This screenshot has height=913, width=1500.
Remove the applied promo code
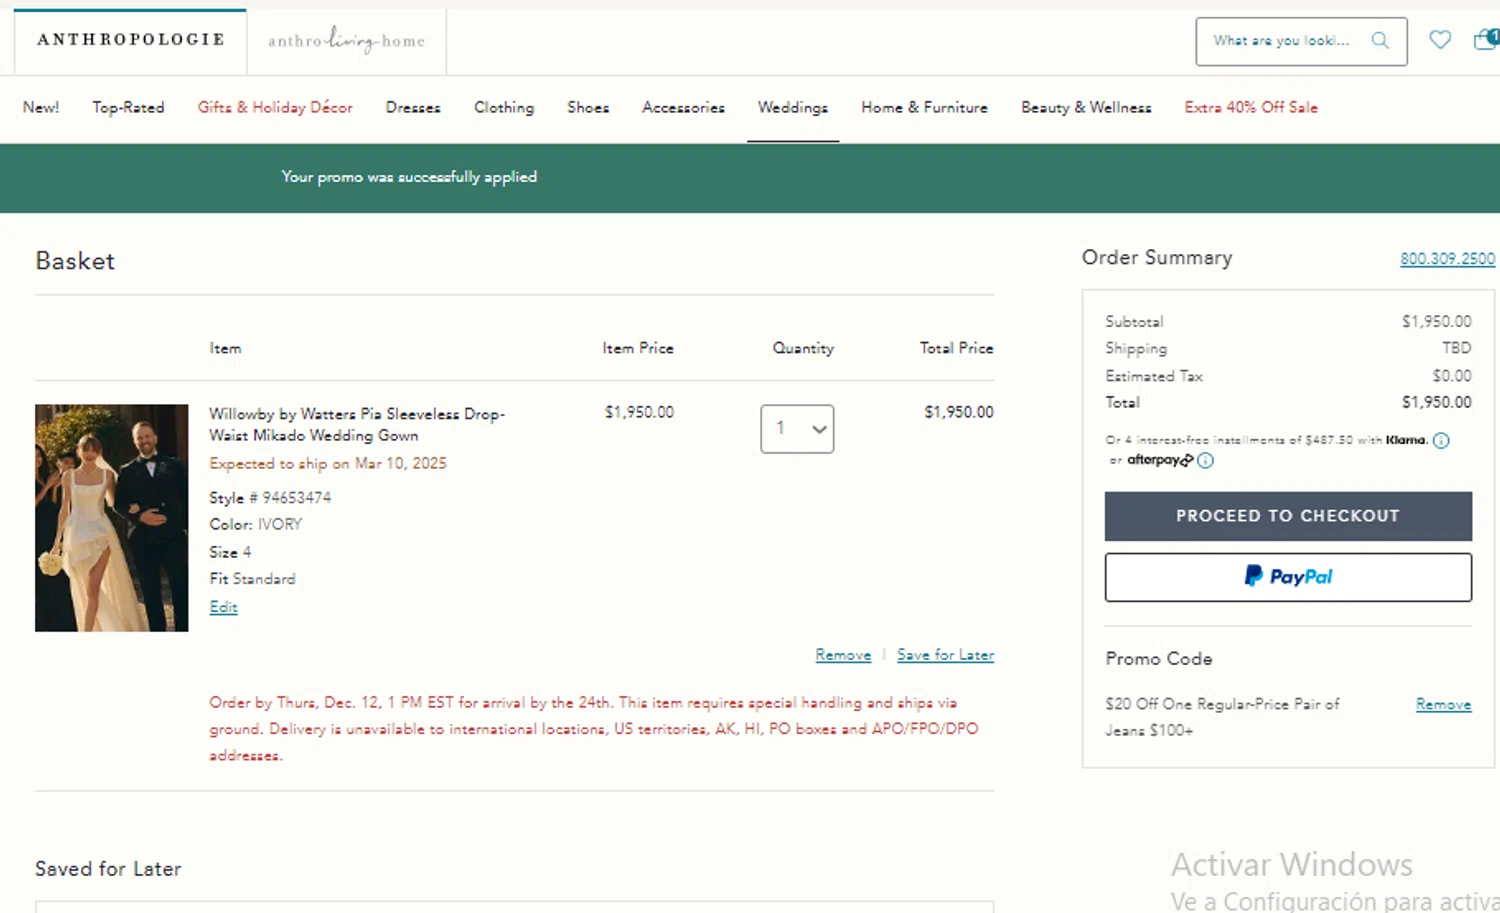tap(1443, 704)
